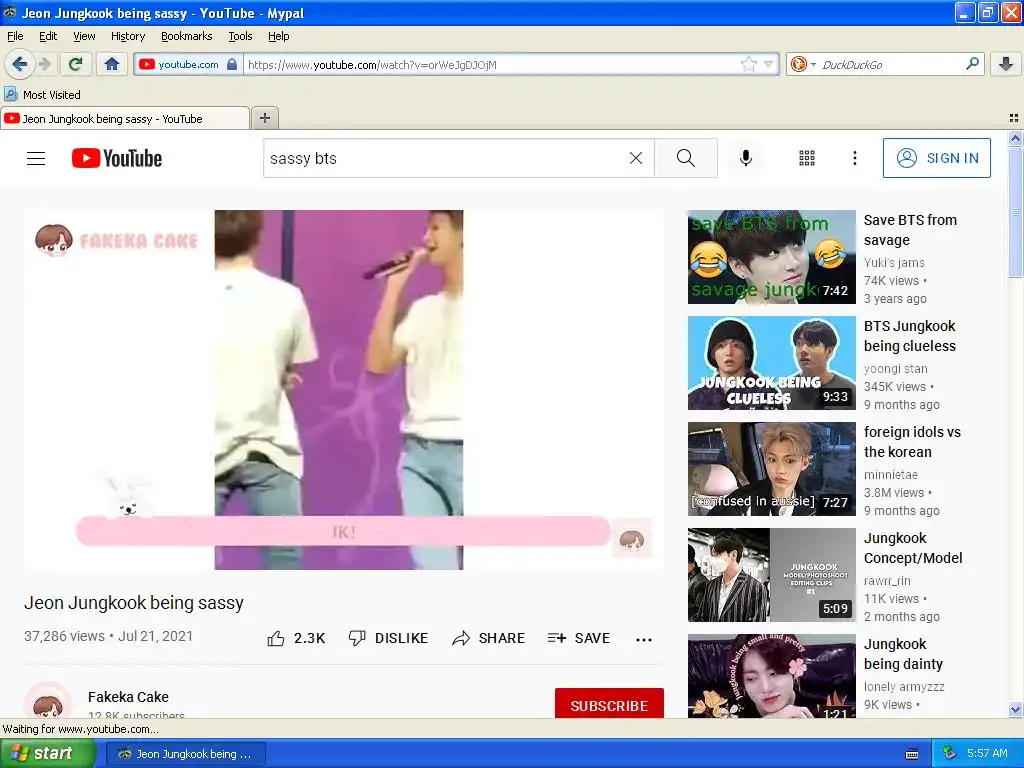Open the Jungkook being clueless thumbnail
This screenshot has height=768, width=1024.
click(771, 362)
